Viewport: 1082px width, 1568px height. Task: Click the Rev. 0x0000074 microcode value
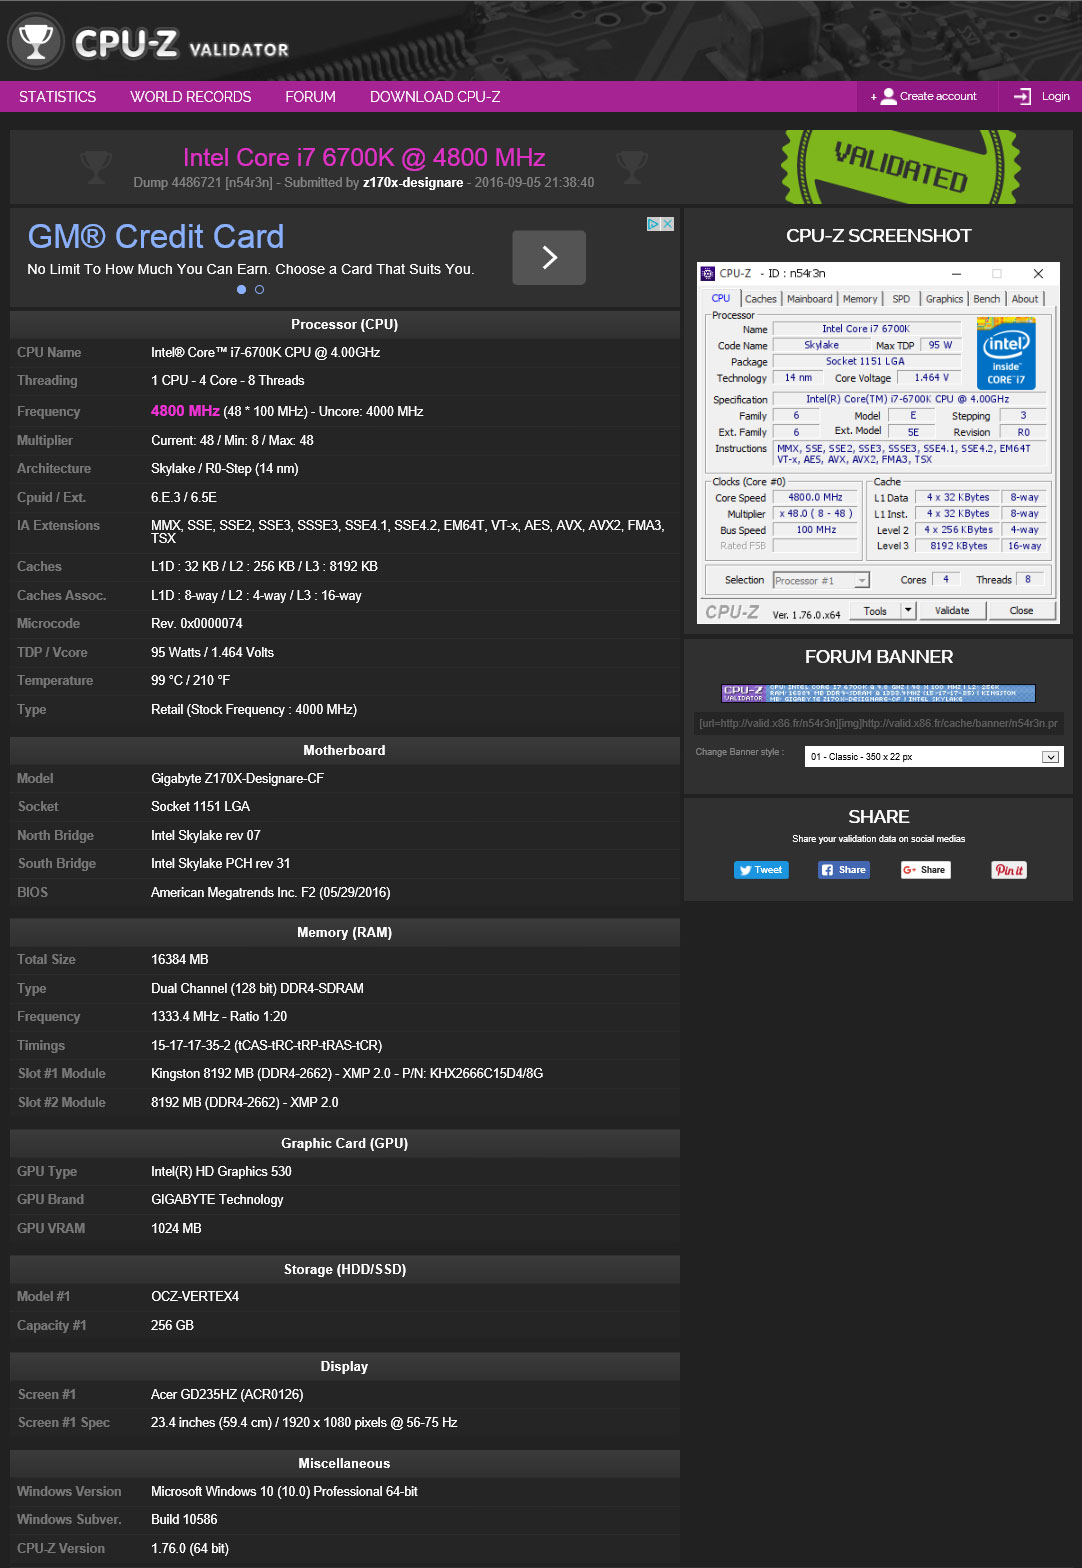coord(197,624)
